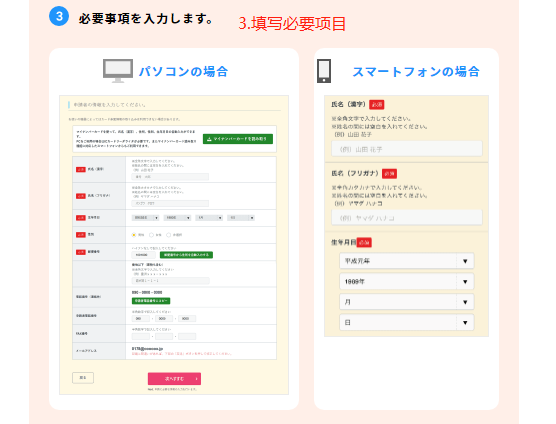This screenshot has height=424, width=556.
Task: Click the red required badge beside 生年月日 on smartphone
Action: tap(364, 242)
